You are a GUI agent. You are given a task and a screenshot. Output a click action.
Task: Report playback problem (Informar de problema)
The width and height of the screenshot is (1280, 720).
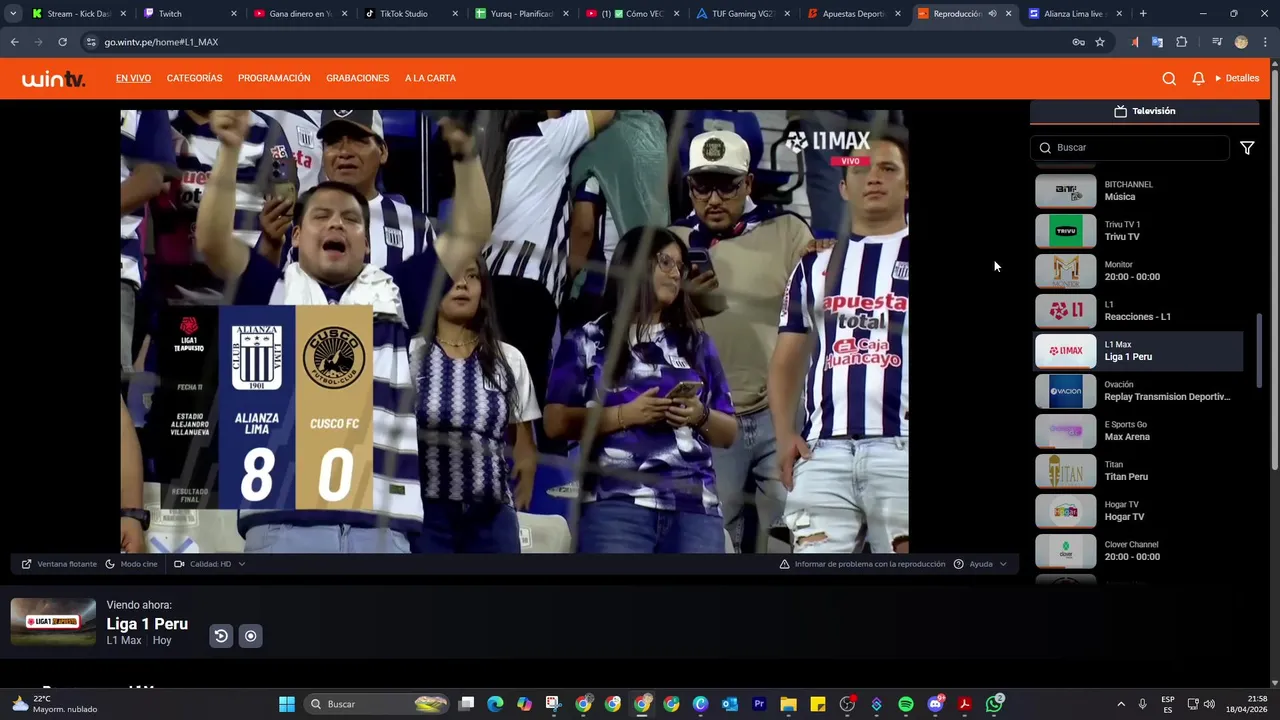(x=862, y=564)
